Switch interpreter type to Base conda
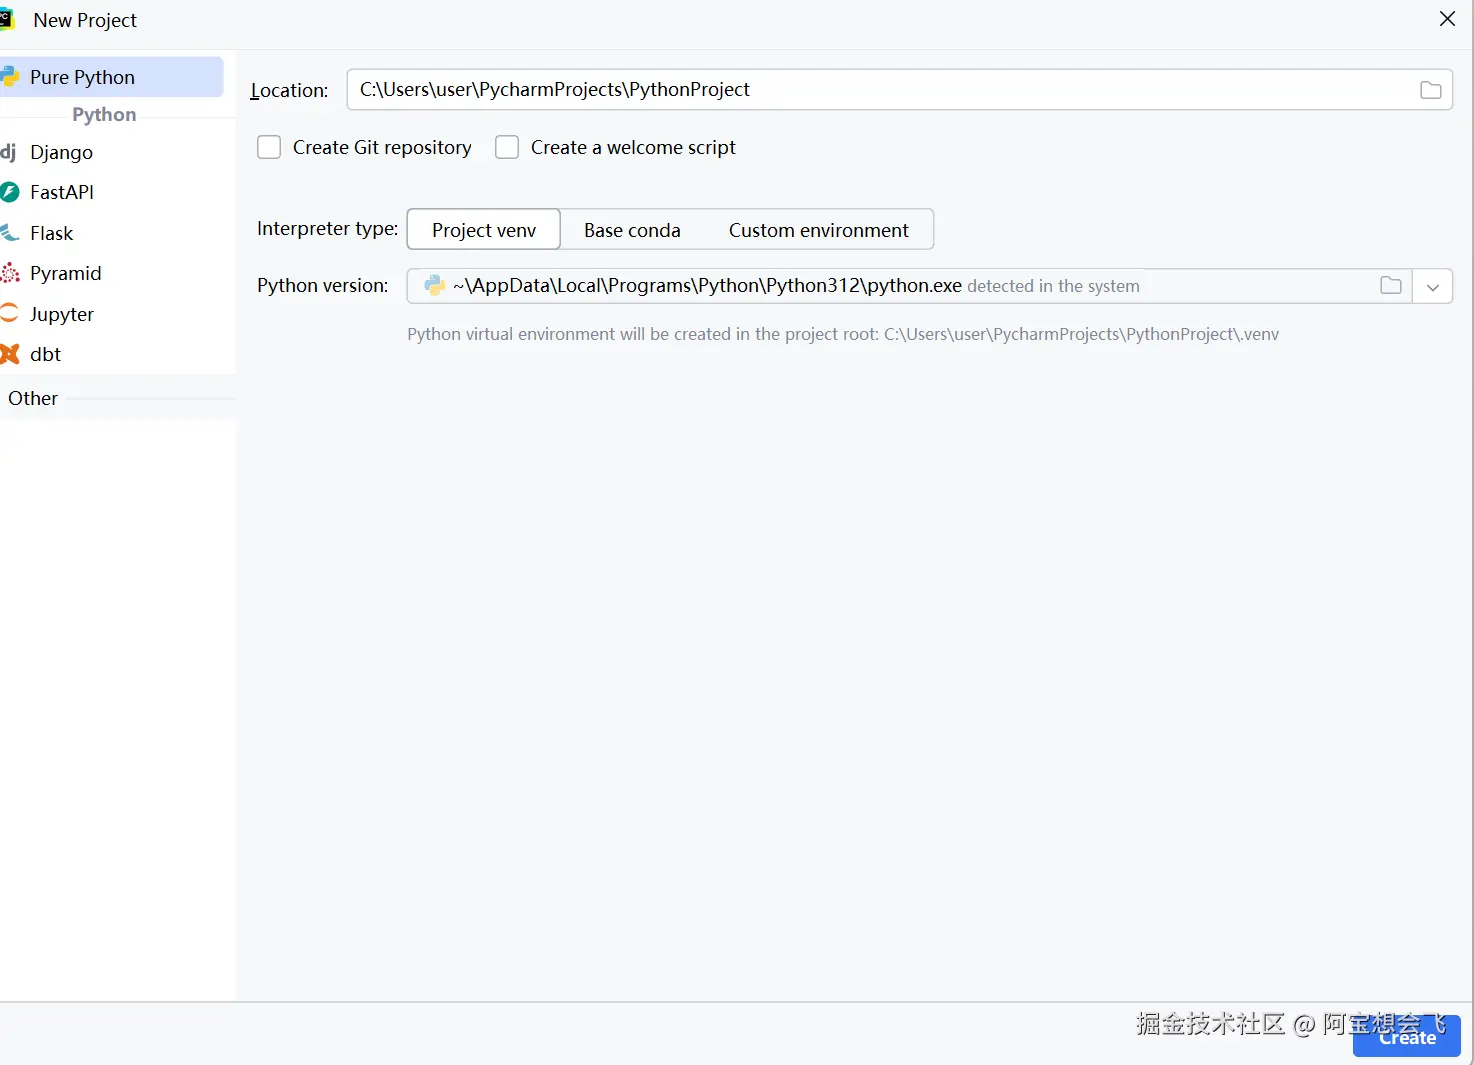This screenshot has width=1474, height=1065. [x=632, y=230]
